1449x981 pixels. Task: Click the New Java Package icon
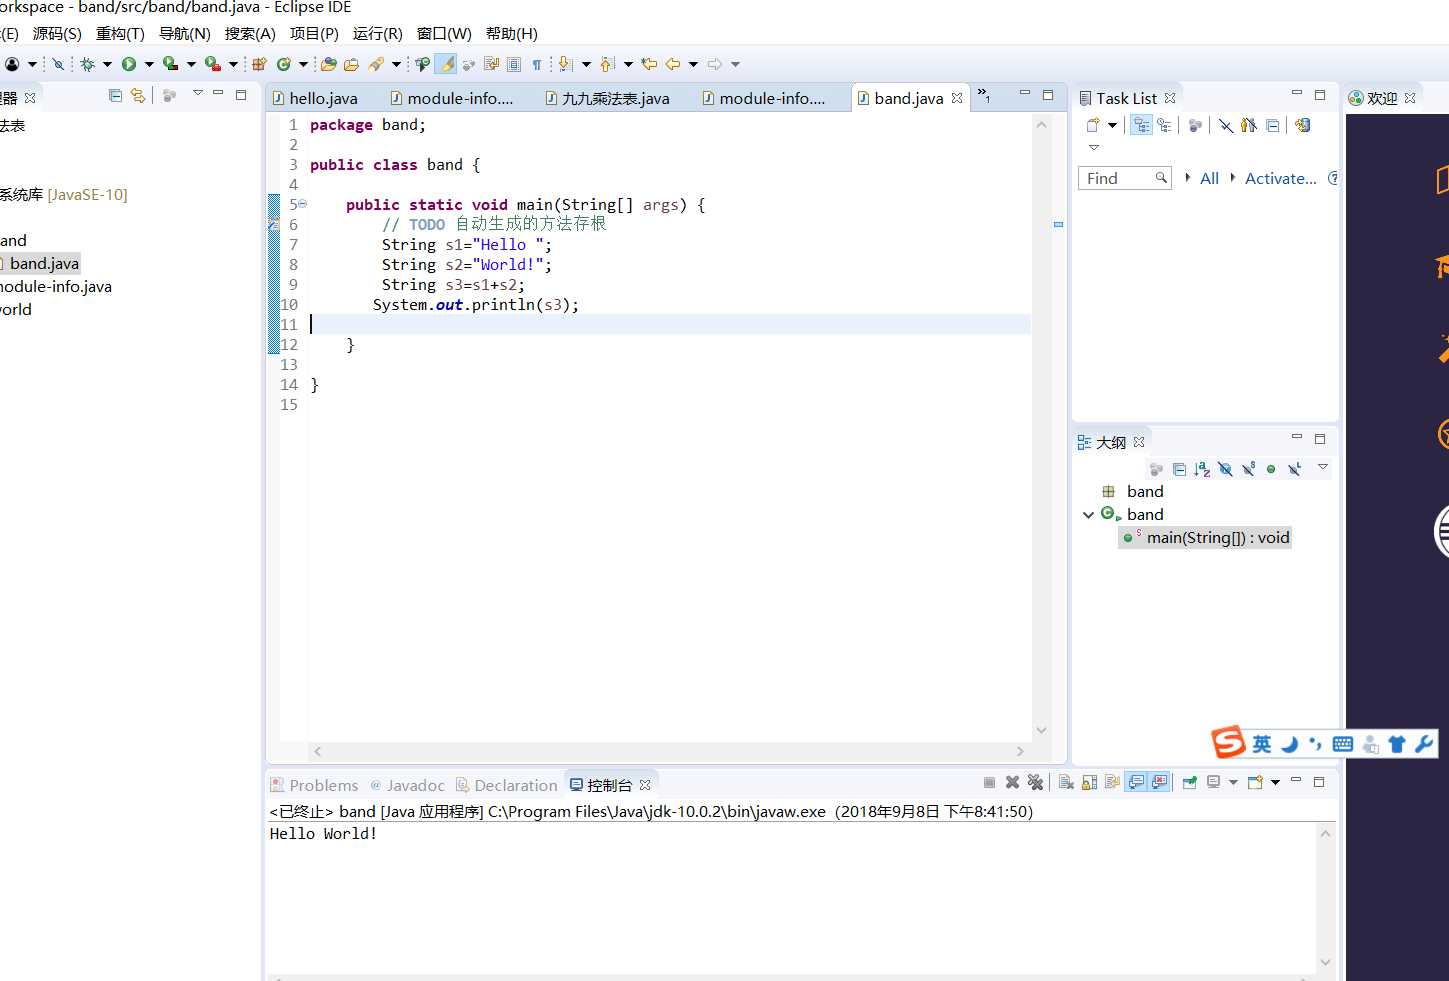pyautogui.click(x=259, y=64)
